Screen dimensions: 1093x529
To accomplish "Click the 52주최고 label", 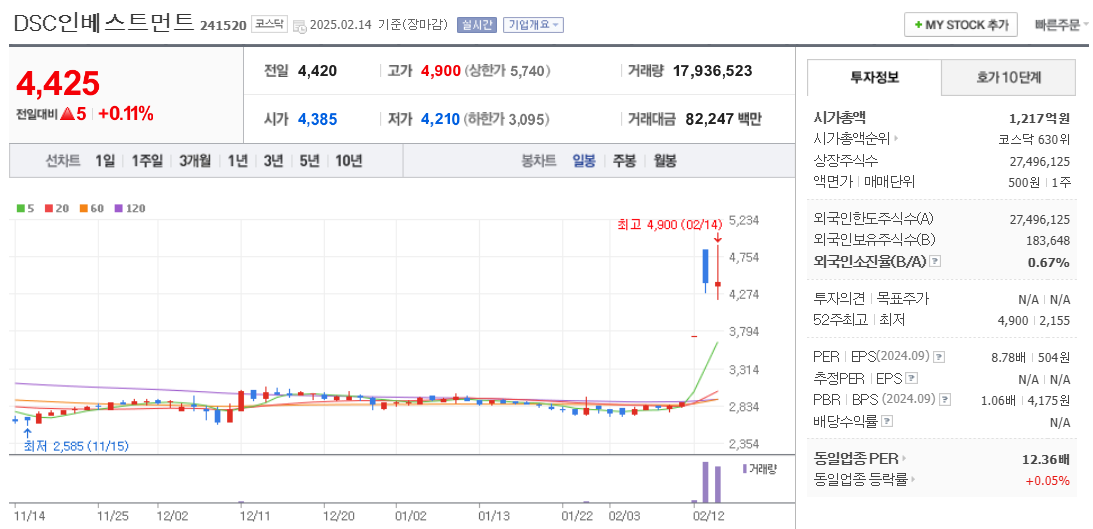I will click(x=840, y=320).
